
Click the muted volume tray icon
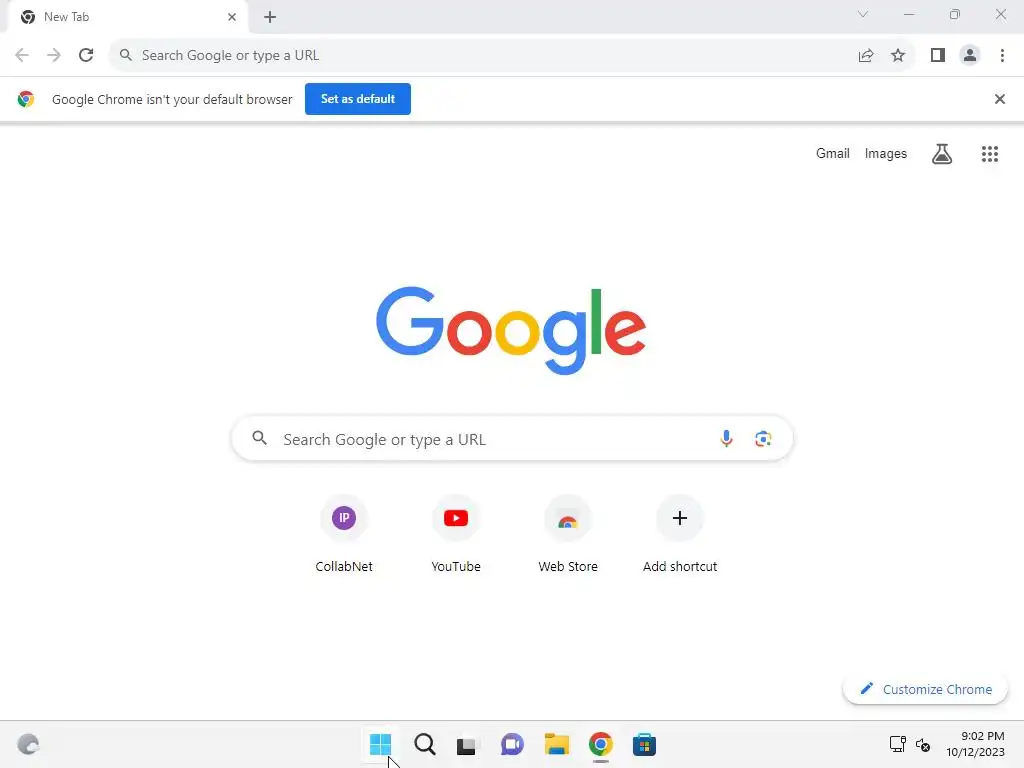pos(923,744)
